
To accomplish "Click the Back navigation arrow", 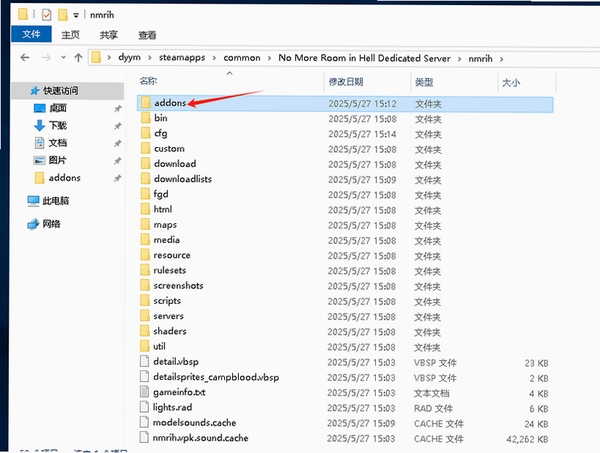I will tap(25, 58).
